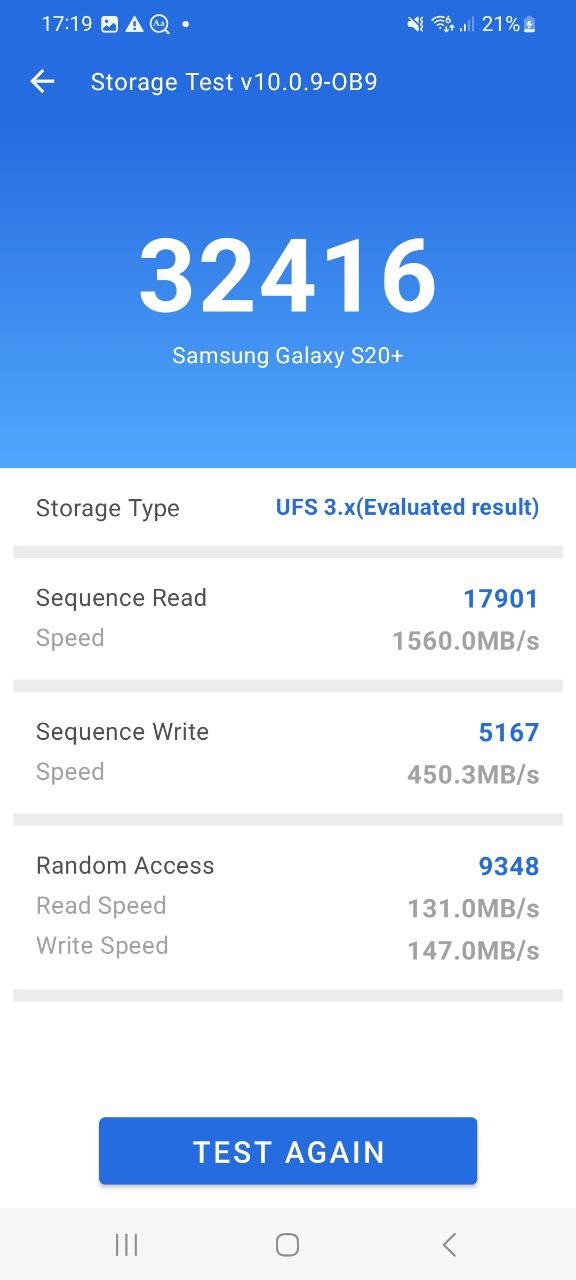Tap the battery indicator in status bar
This screenshot has height=1280, width=576.
click(530, 24)
